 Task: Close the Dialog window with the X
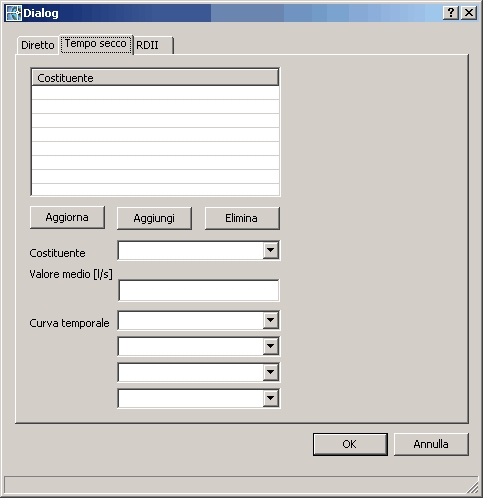click(x=469, y=13)
